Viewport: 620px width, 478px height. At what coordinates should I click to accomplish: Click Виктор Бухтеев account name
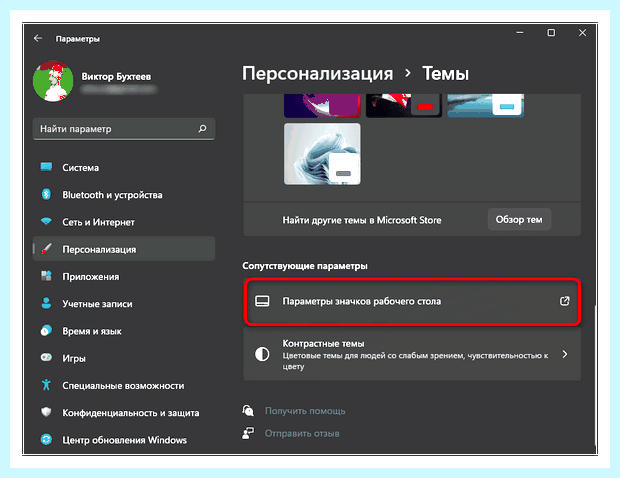pos(116,76)
